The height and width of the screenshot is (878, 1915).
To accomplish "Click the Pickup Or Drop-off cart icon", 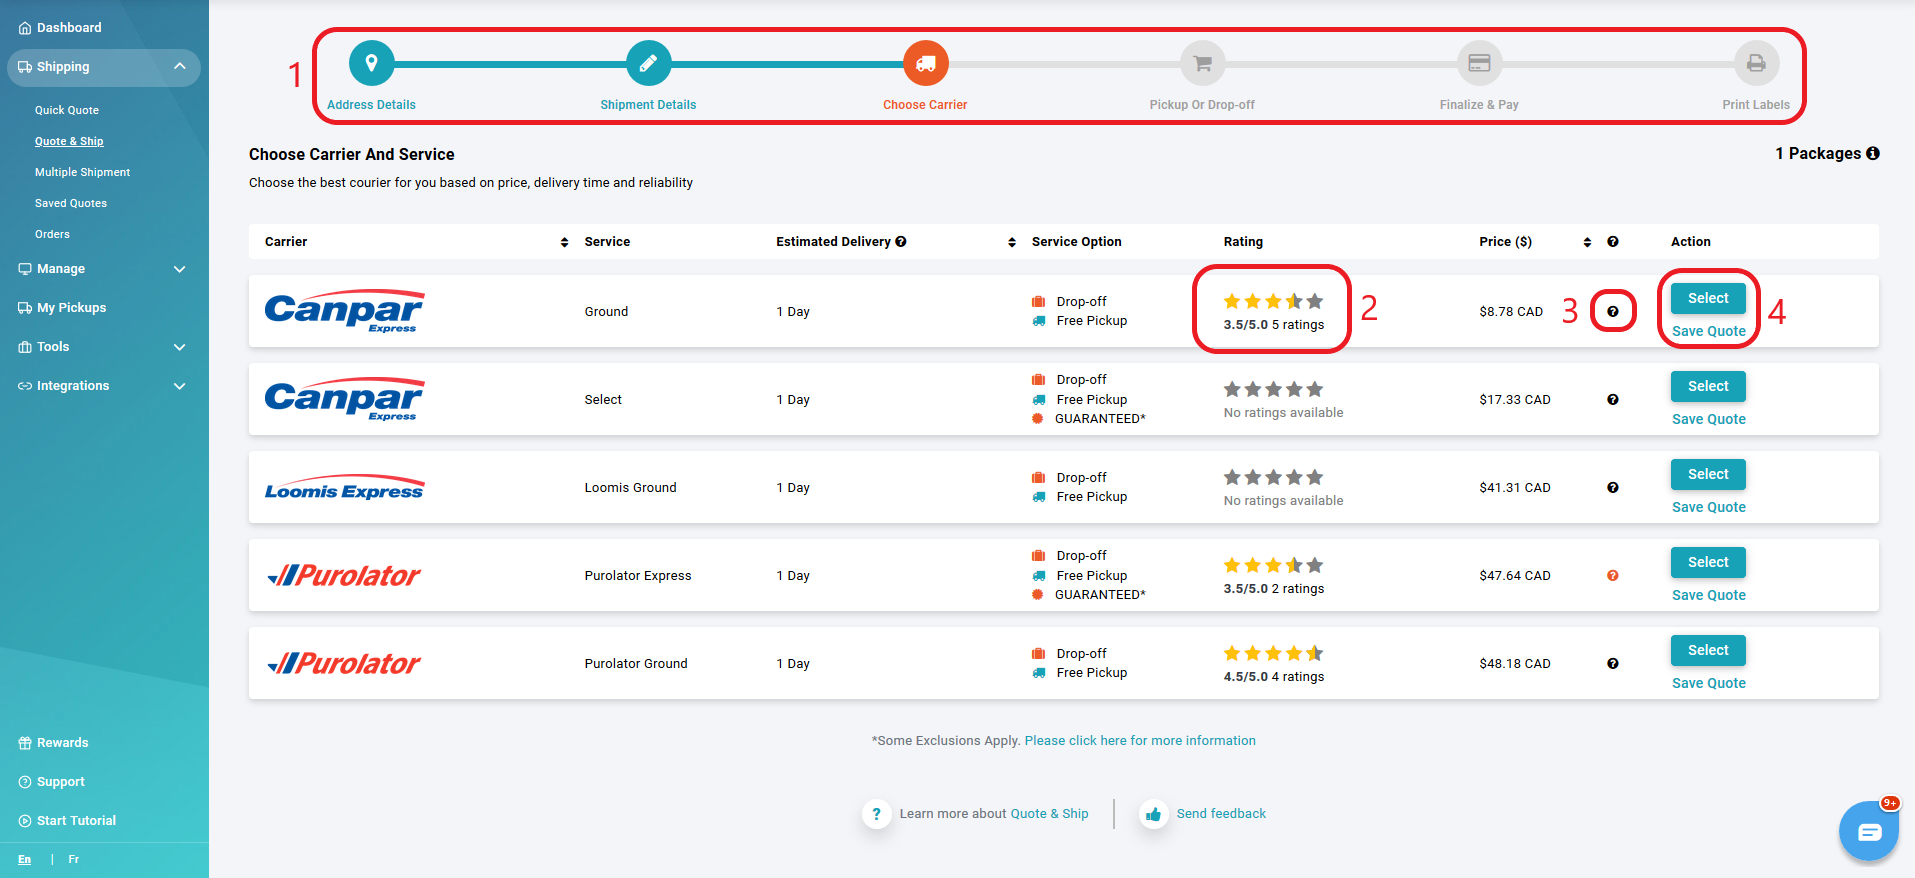I will coord(1202,64).
